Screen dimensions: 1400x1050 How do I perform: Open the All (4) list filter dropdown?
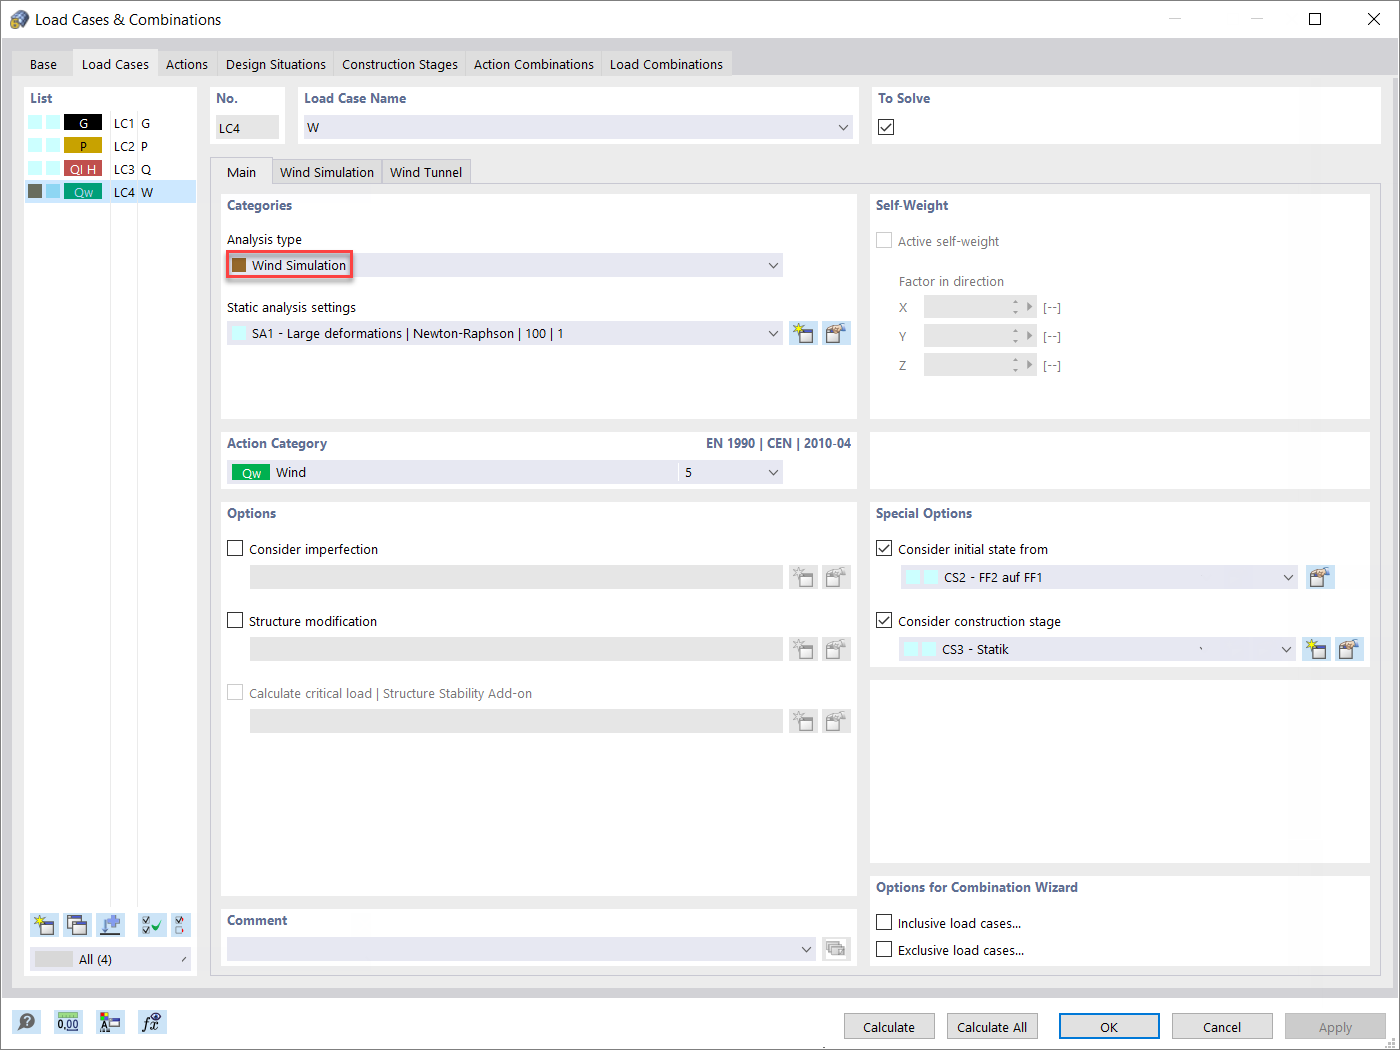coord(110,959)
